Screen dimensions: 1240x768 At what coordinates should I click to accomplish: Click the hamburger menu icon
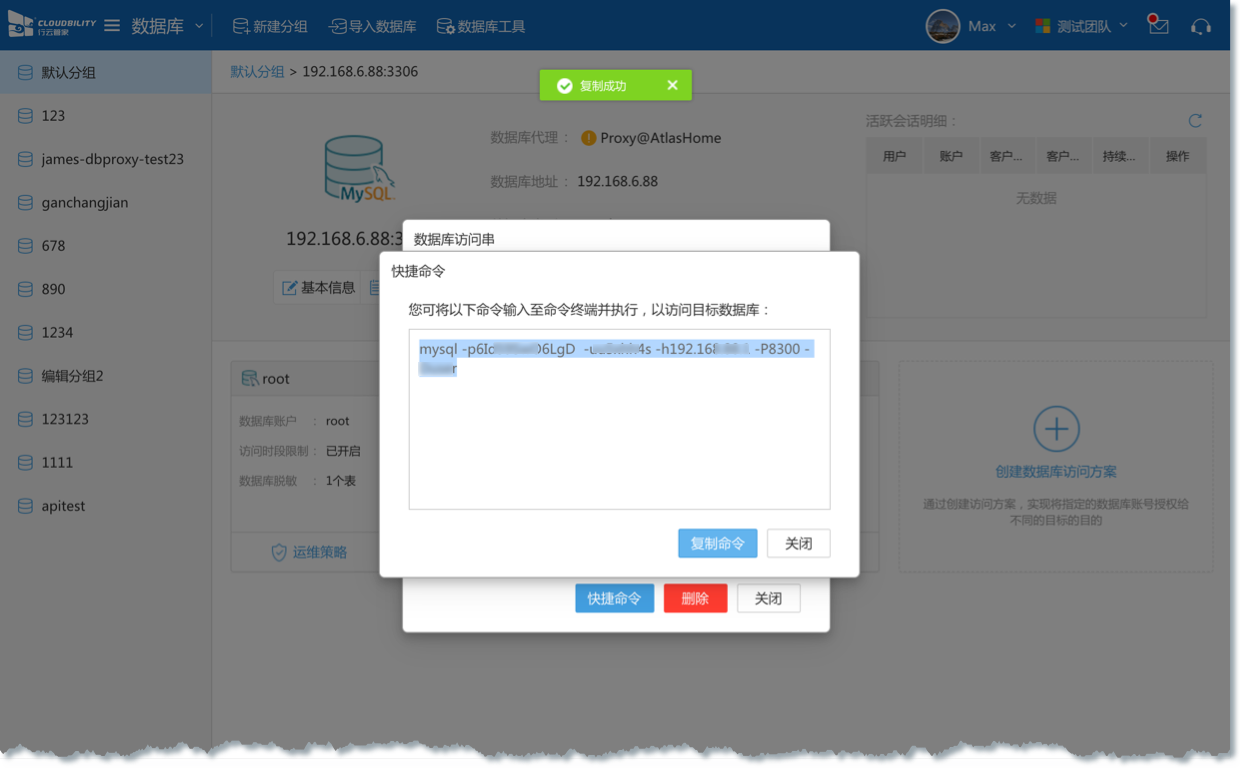(112, 26)
